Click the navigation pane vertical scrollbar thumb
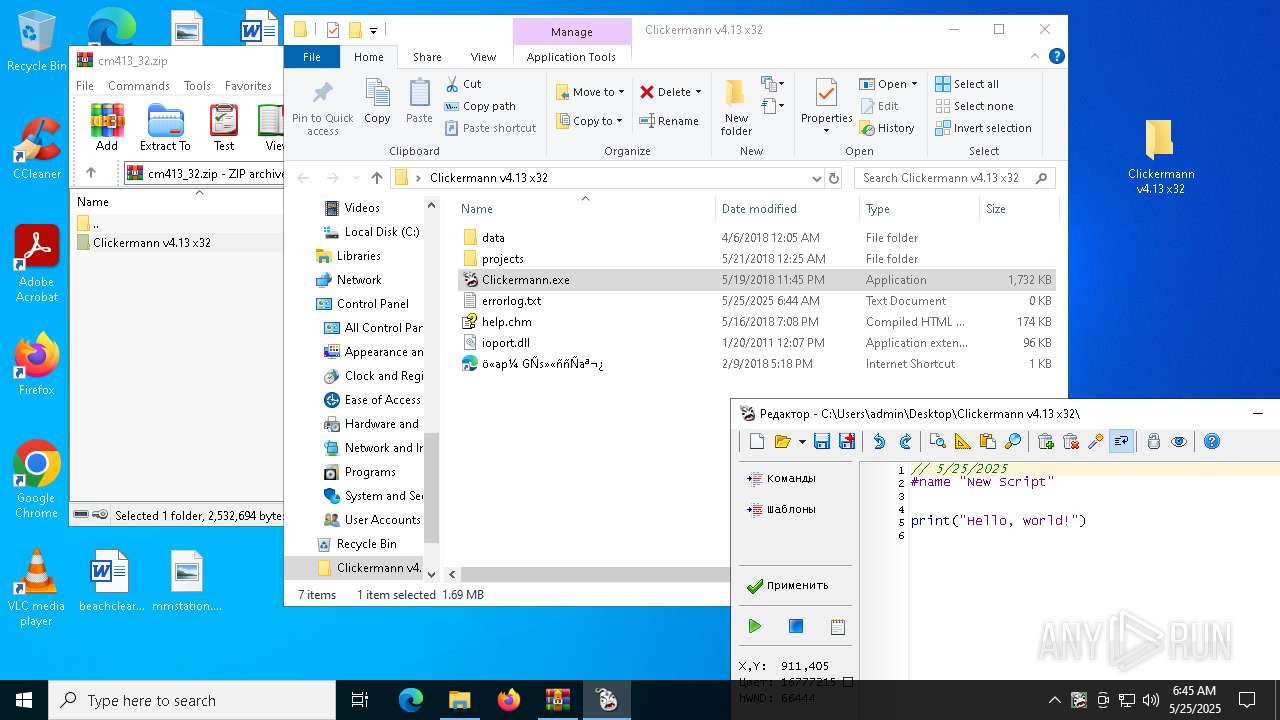This screenshot has width=1280, height=720. [432, 488]
